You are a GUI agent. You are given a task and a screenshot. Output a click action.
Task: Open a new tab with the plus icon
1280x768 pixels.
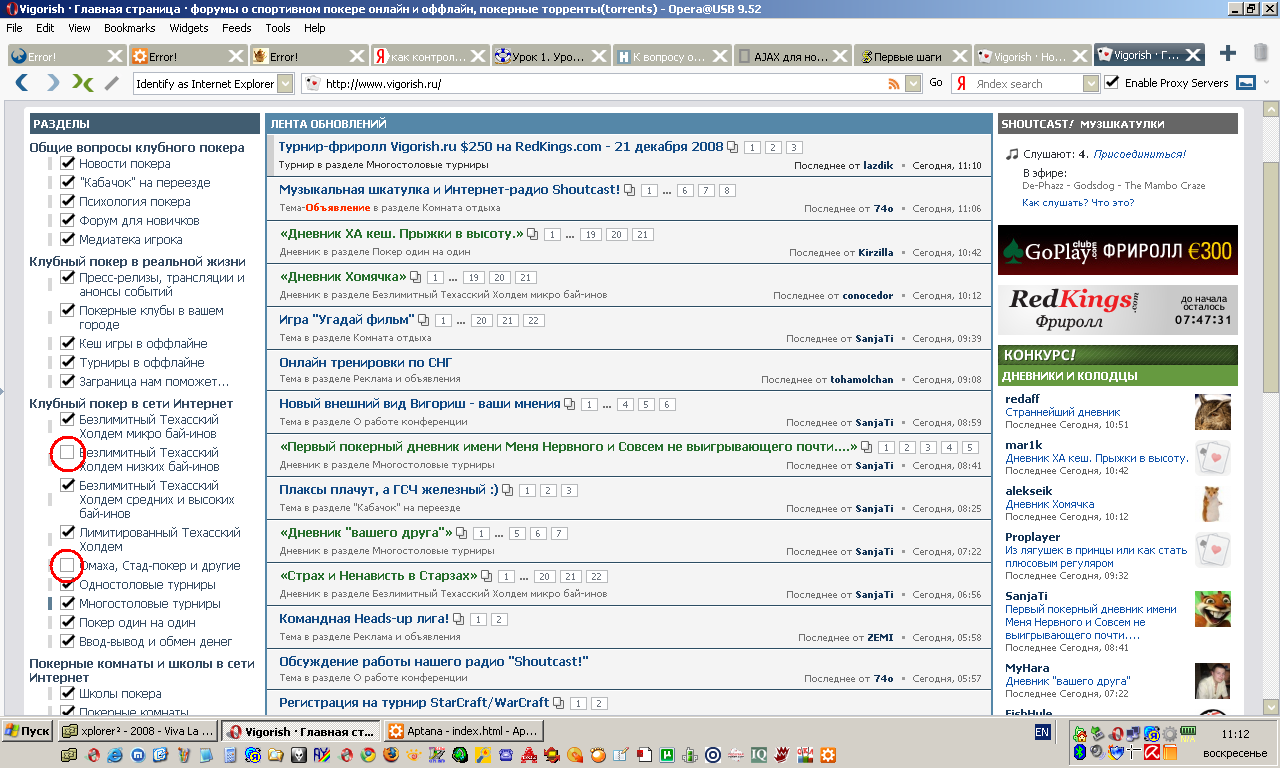click(x=1228, y=54)
